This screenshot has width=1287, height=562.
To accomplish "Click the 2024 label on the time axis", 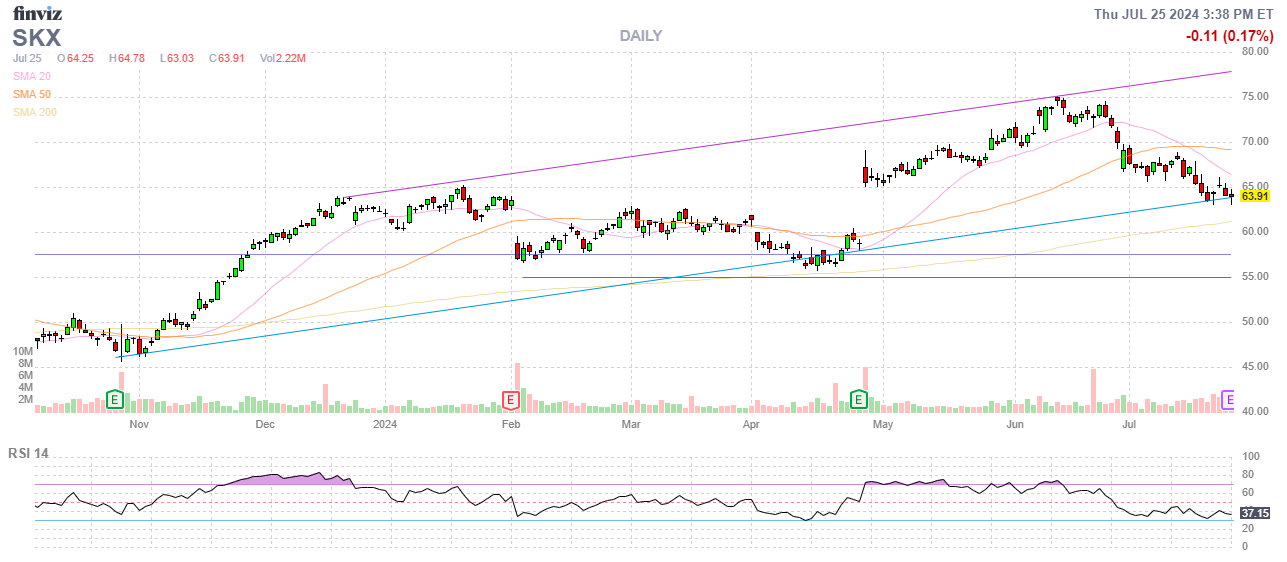I will click(385, 424).
